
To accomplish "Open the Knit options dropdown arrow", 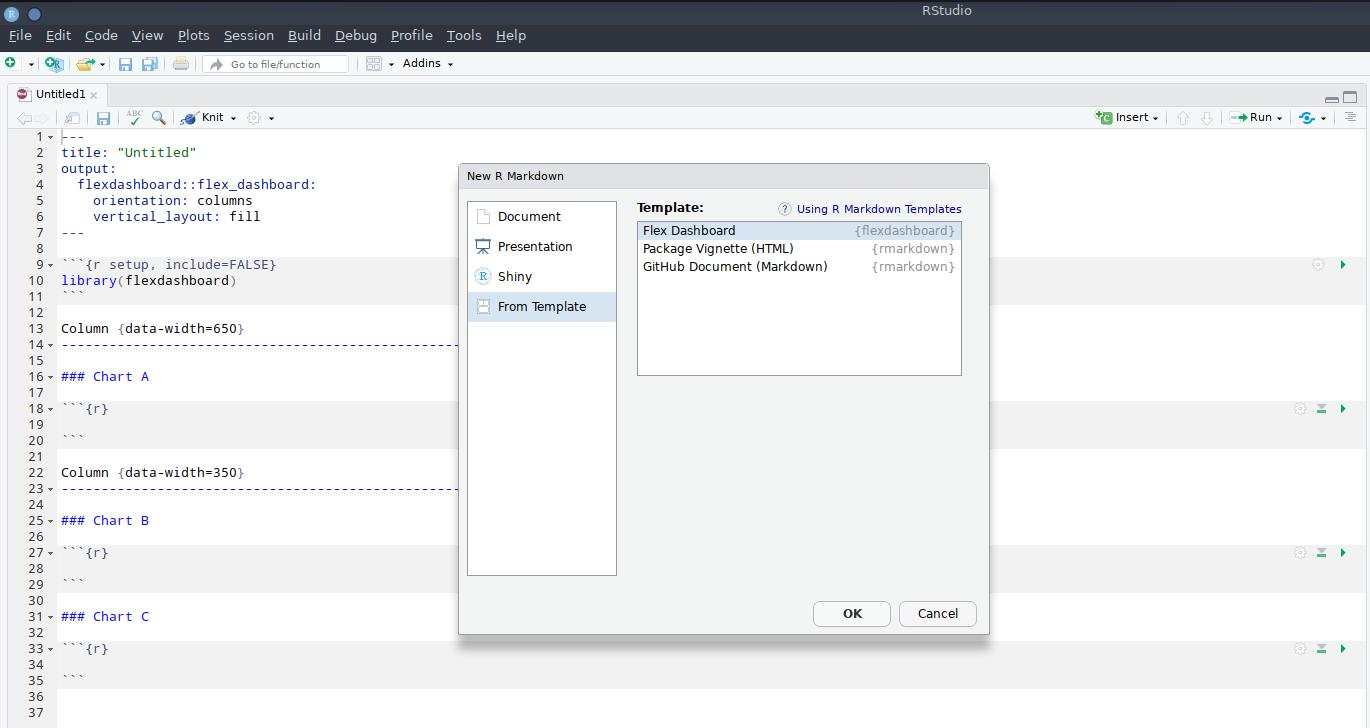I will pyautogui.click(x=233, y=118).
